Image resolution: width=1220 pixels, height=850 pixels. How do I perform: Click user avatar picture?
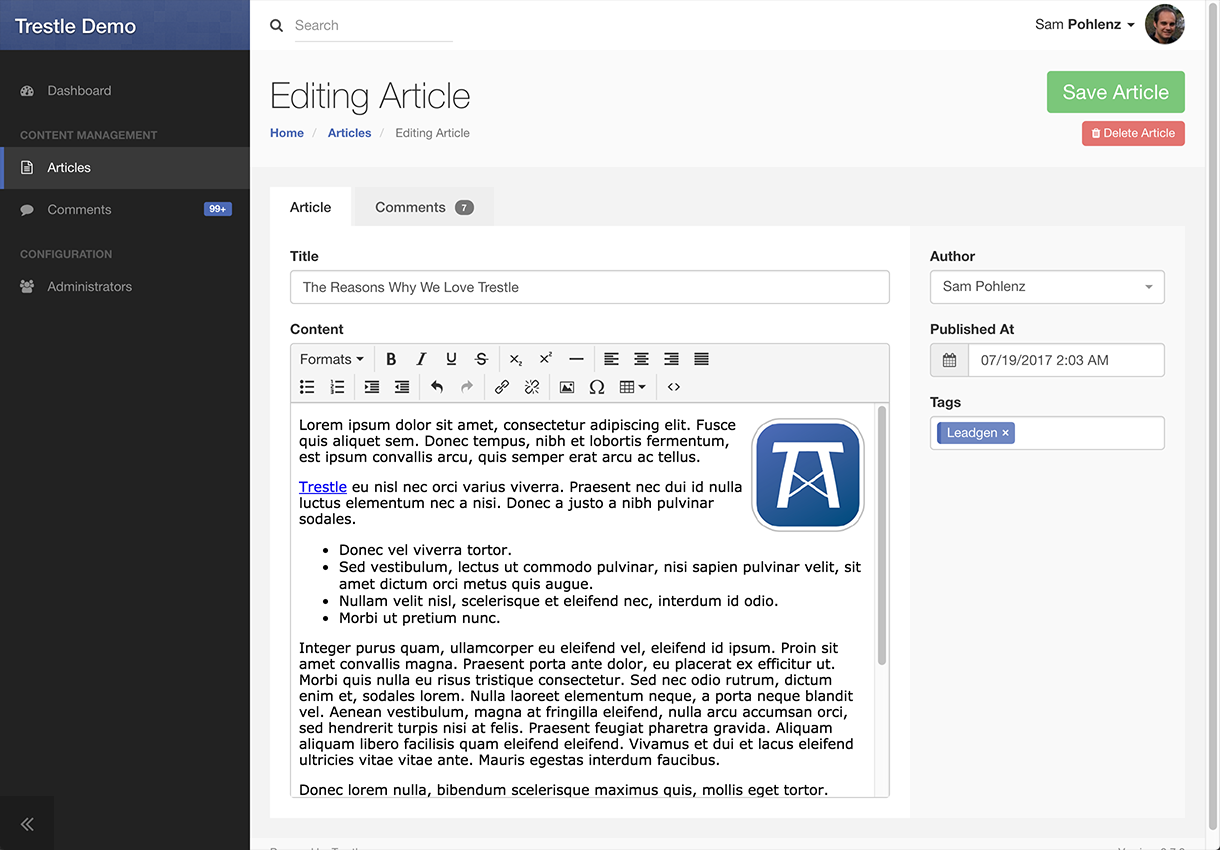(x=1165, y=24)
